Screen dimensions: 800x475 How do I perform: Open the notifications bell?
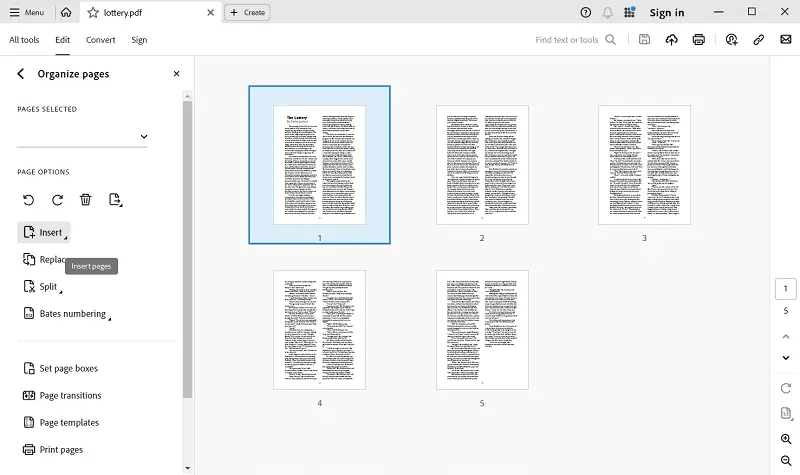tap(607, 12)
